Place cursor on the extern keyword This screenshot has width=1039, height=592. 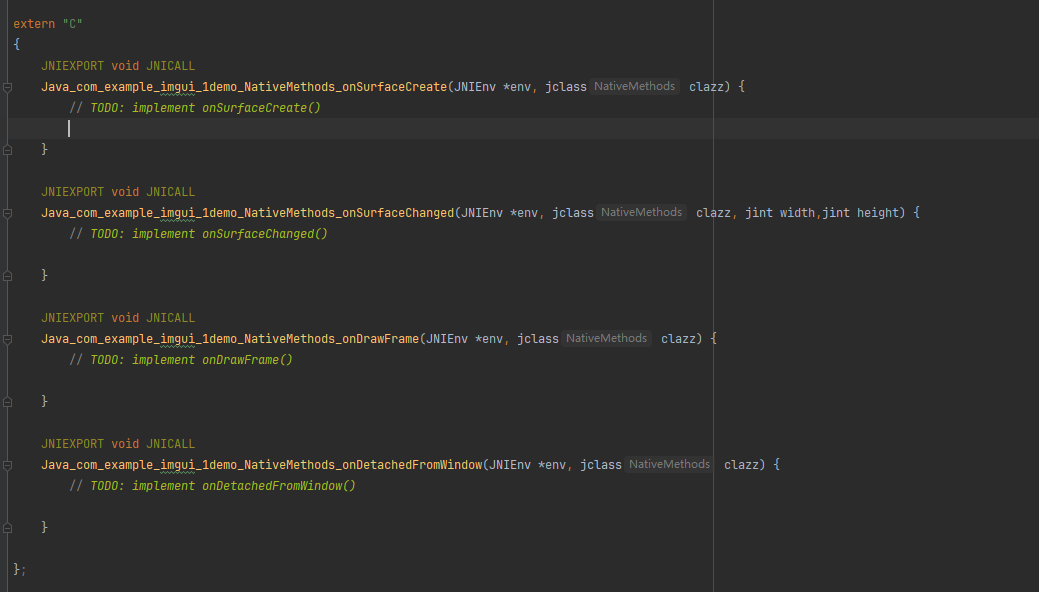click(33, 23)
